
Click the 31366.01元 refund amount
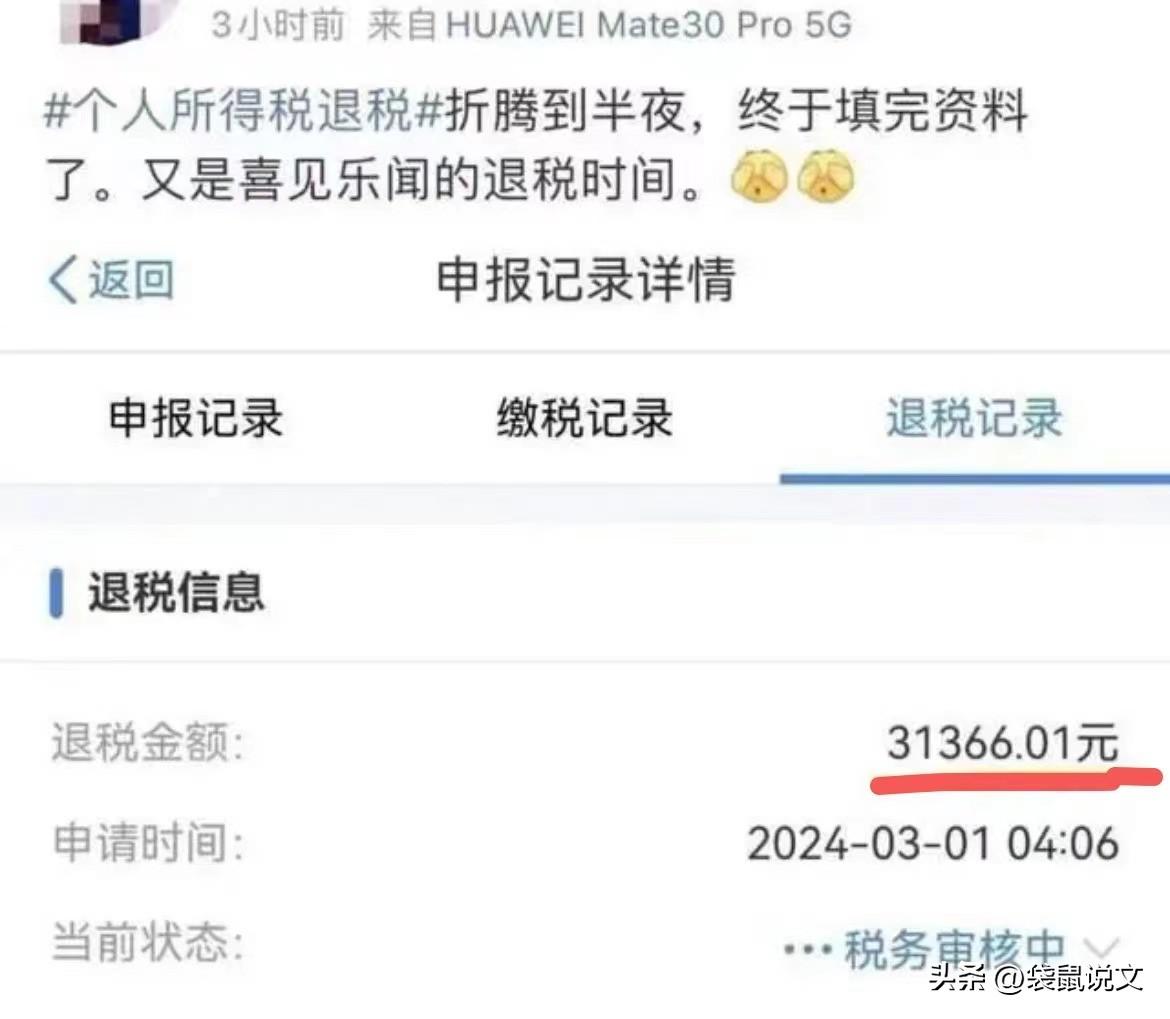click(x=1003, y=744)
